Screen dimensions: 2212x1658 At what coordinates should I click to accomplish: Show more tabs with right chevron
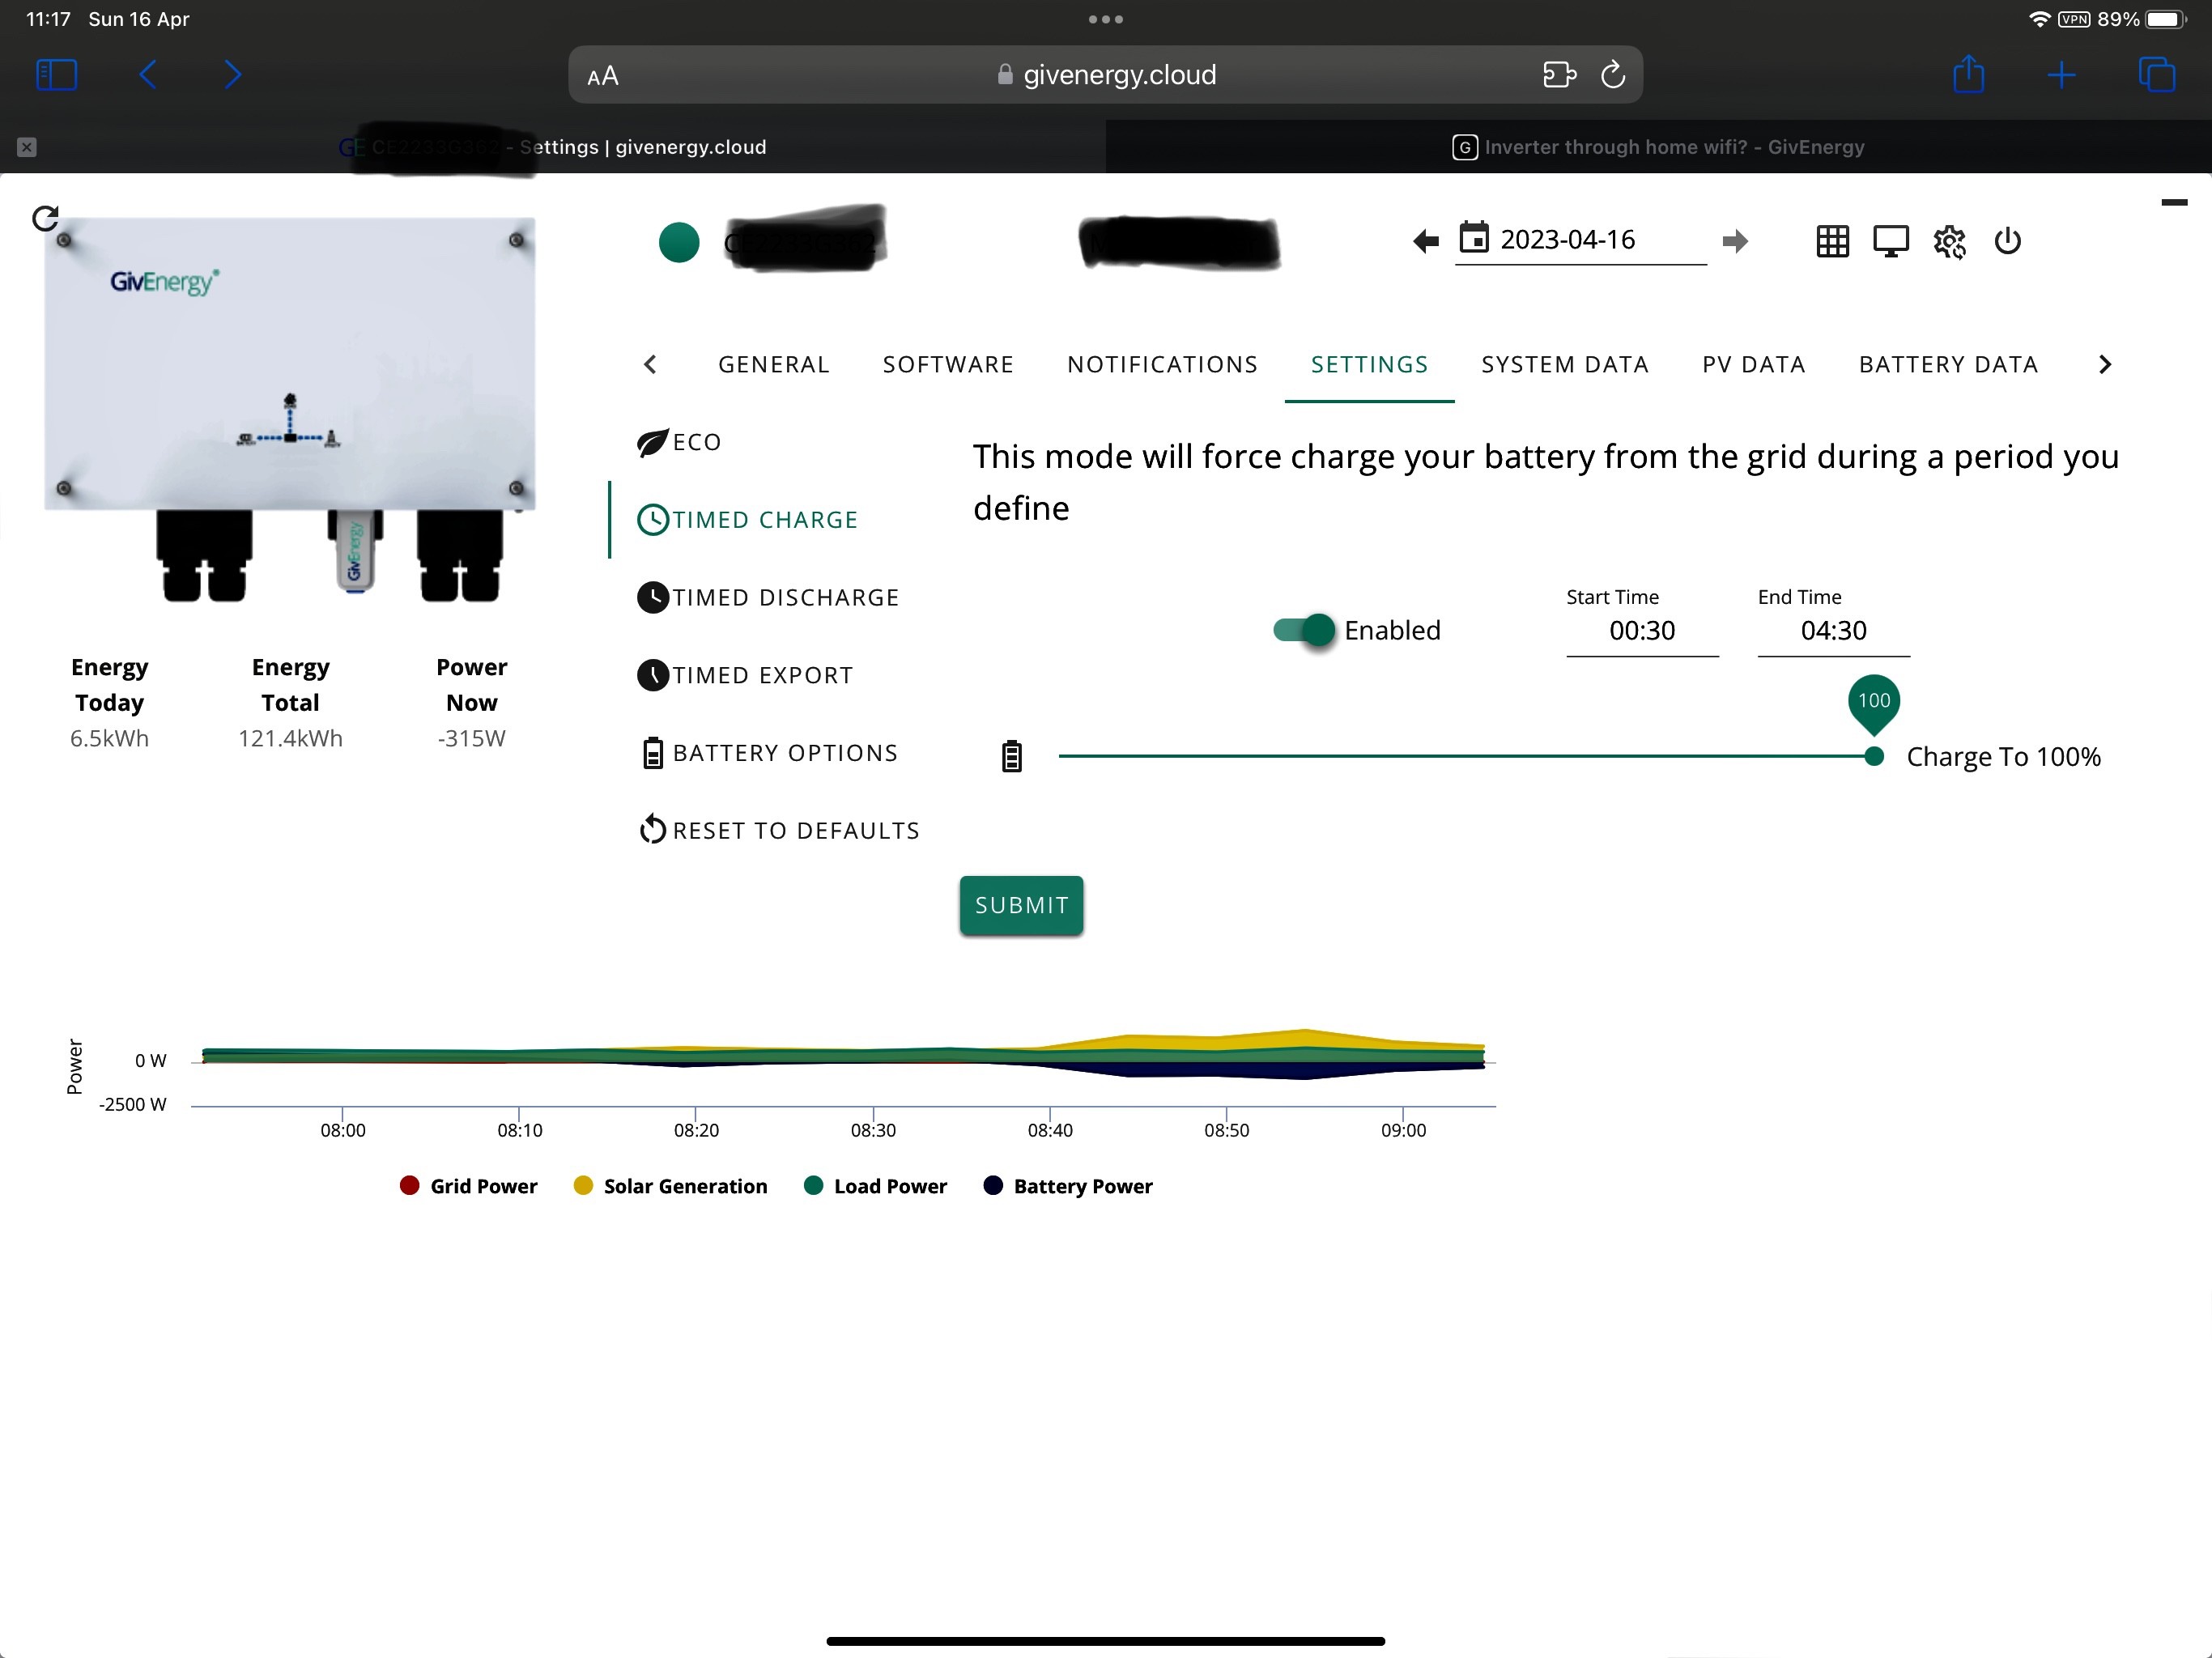click(2105, 364)
